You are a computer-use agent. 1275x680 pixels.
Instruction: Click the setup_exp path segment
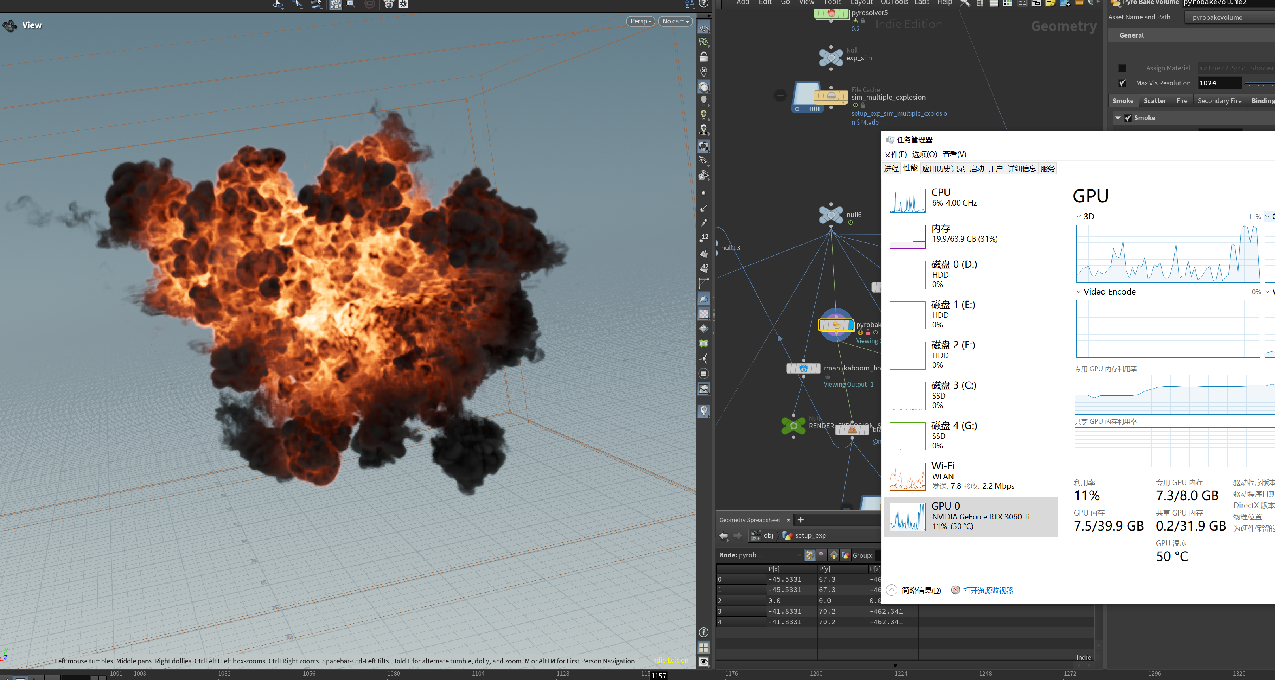[803, 536]
